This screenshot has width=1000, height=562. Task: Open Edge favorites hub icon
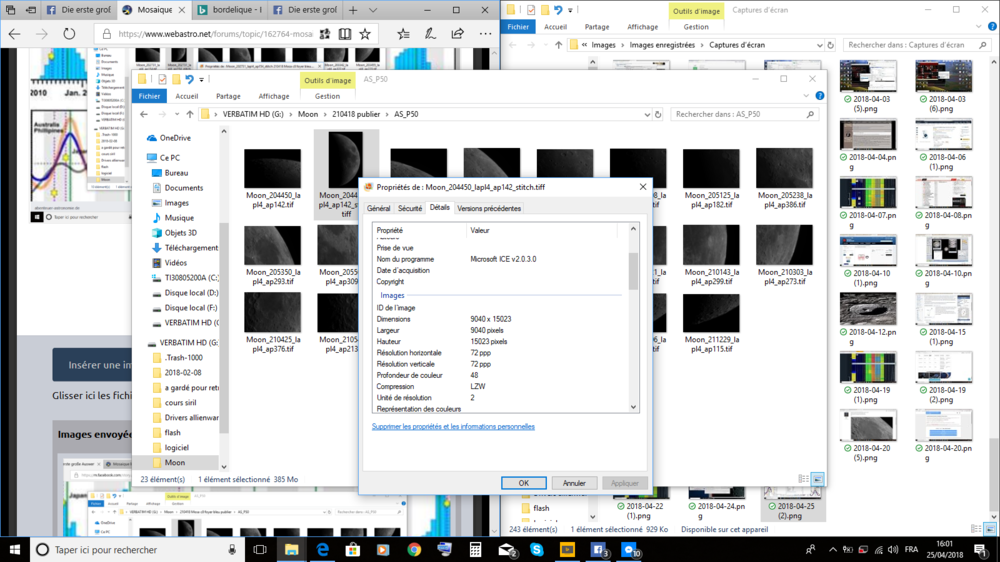tap(403, 34)
